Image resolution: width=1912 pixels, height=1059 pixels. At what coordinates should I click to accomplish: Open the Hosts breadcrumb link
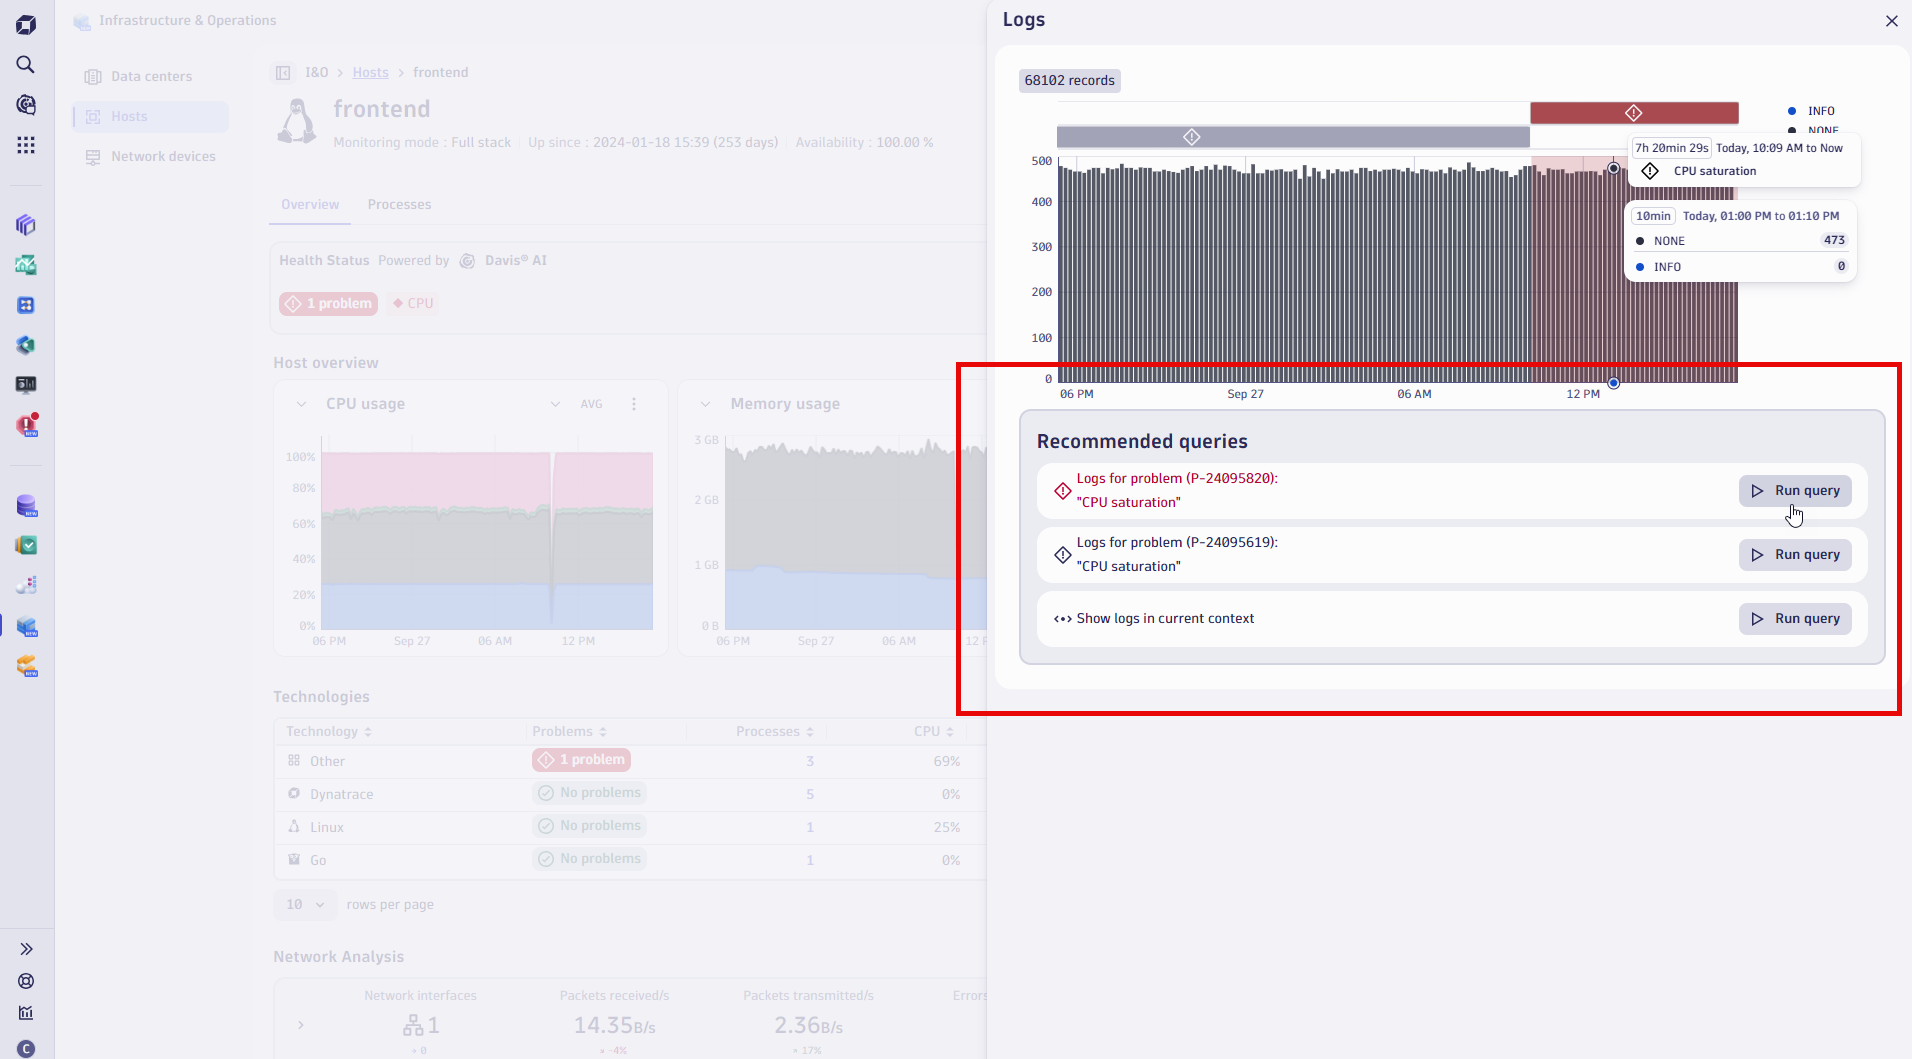(x=370, y=72)
